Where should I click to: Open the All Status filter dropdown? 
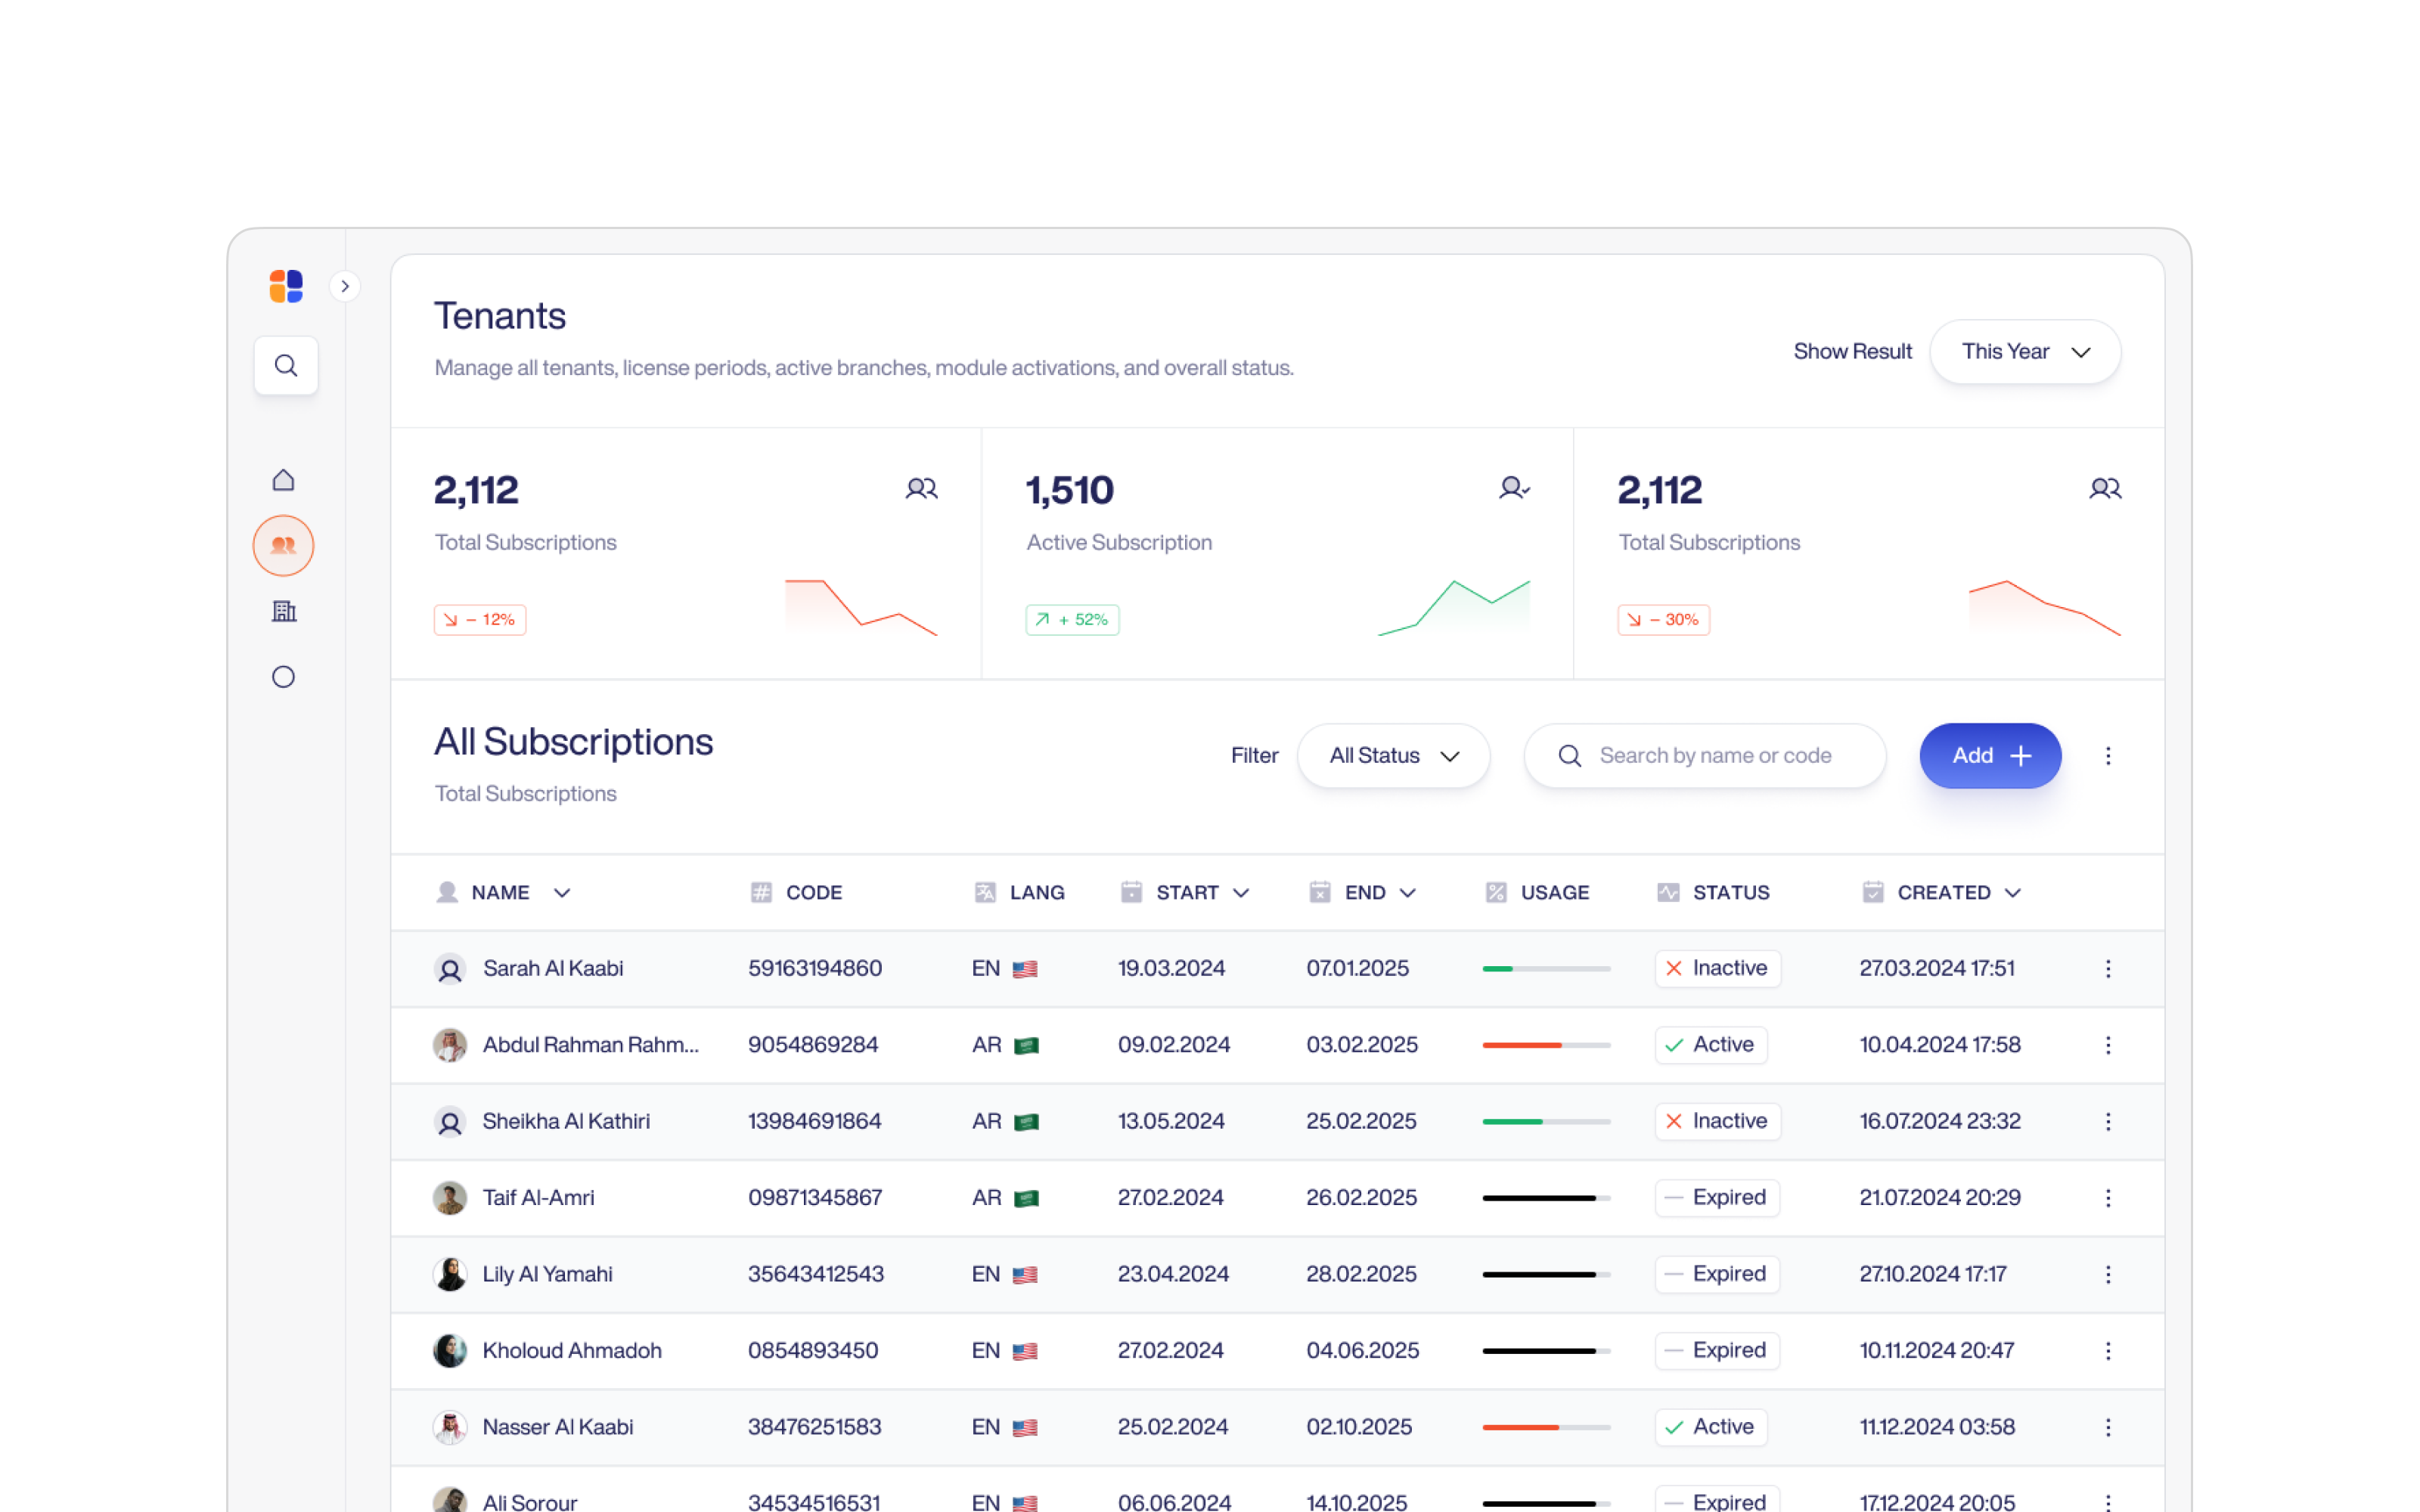(1394, 756)
